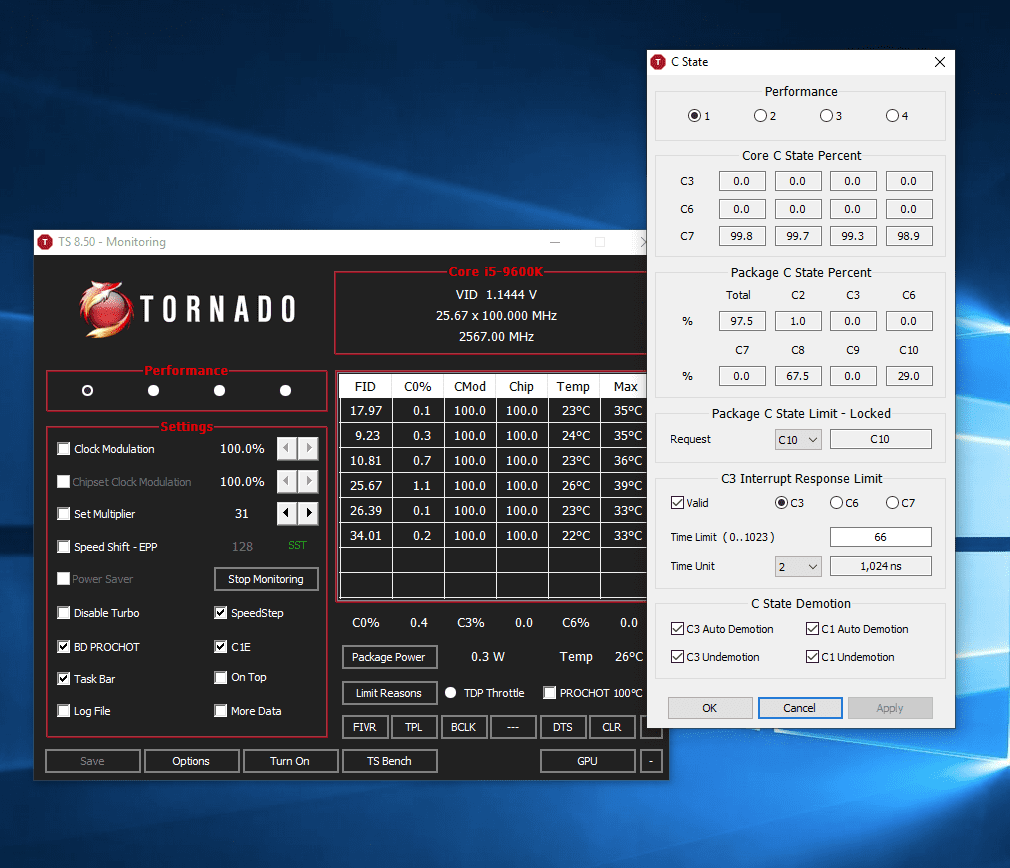The height and width of the screenshot is (868, 1010).
Task: Check the More Data option
Action: point(220,711)
